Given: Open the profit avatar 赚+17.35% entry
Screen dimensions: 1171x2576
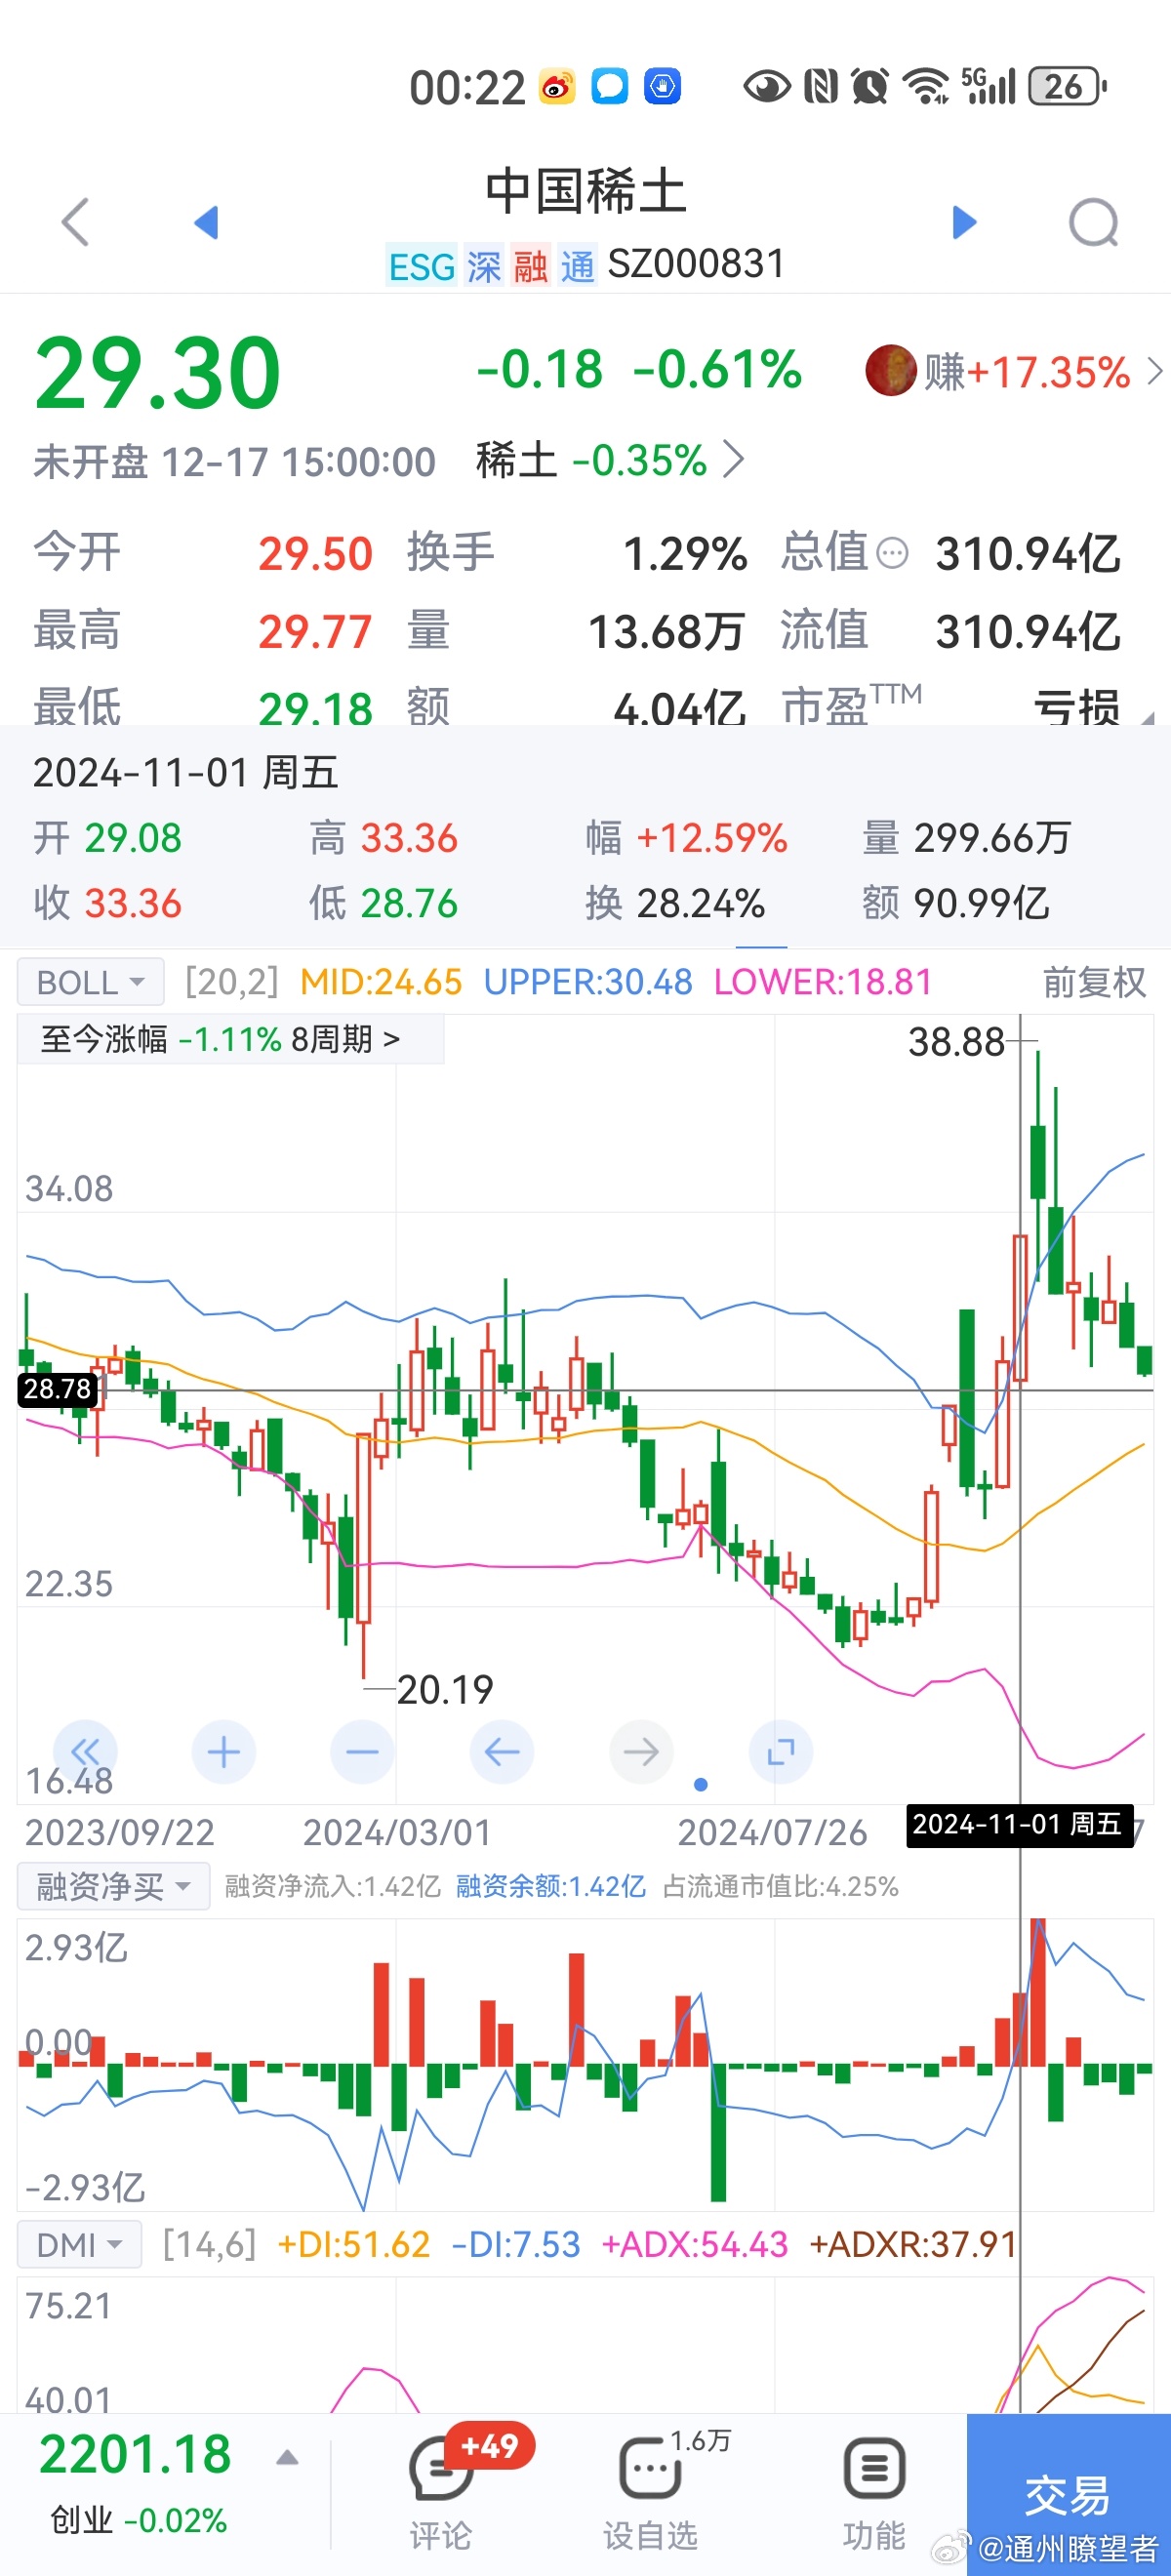Looking at the screenshot, I should 1014,372.
